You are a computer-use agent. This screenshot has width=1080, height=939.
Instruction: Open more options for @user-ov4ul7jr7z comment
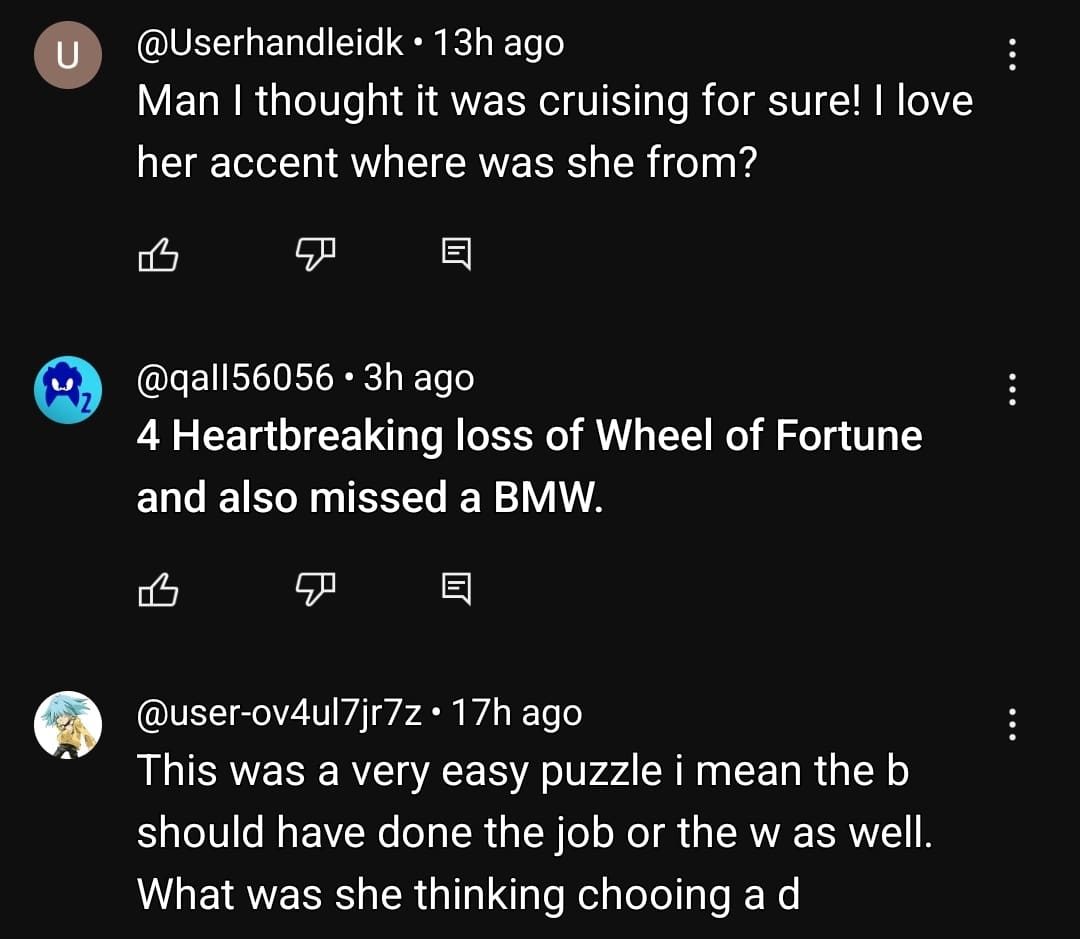click(x=1012, y=723)
